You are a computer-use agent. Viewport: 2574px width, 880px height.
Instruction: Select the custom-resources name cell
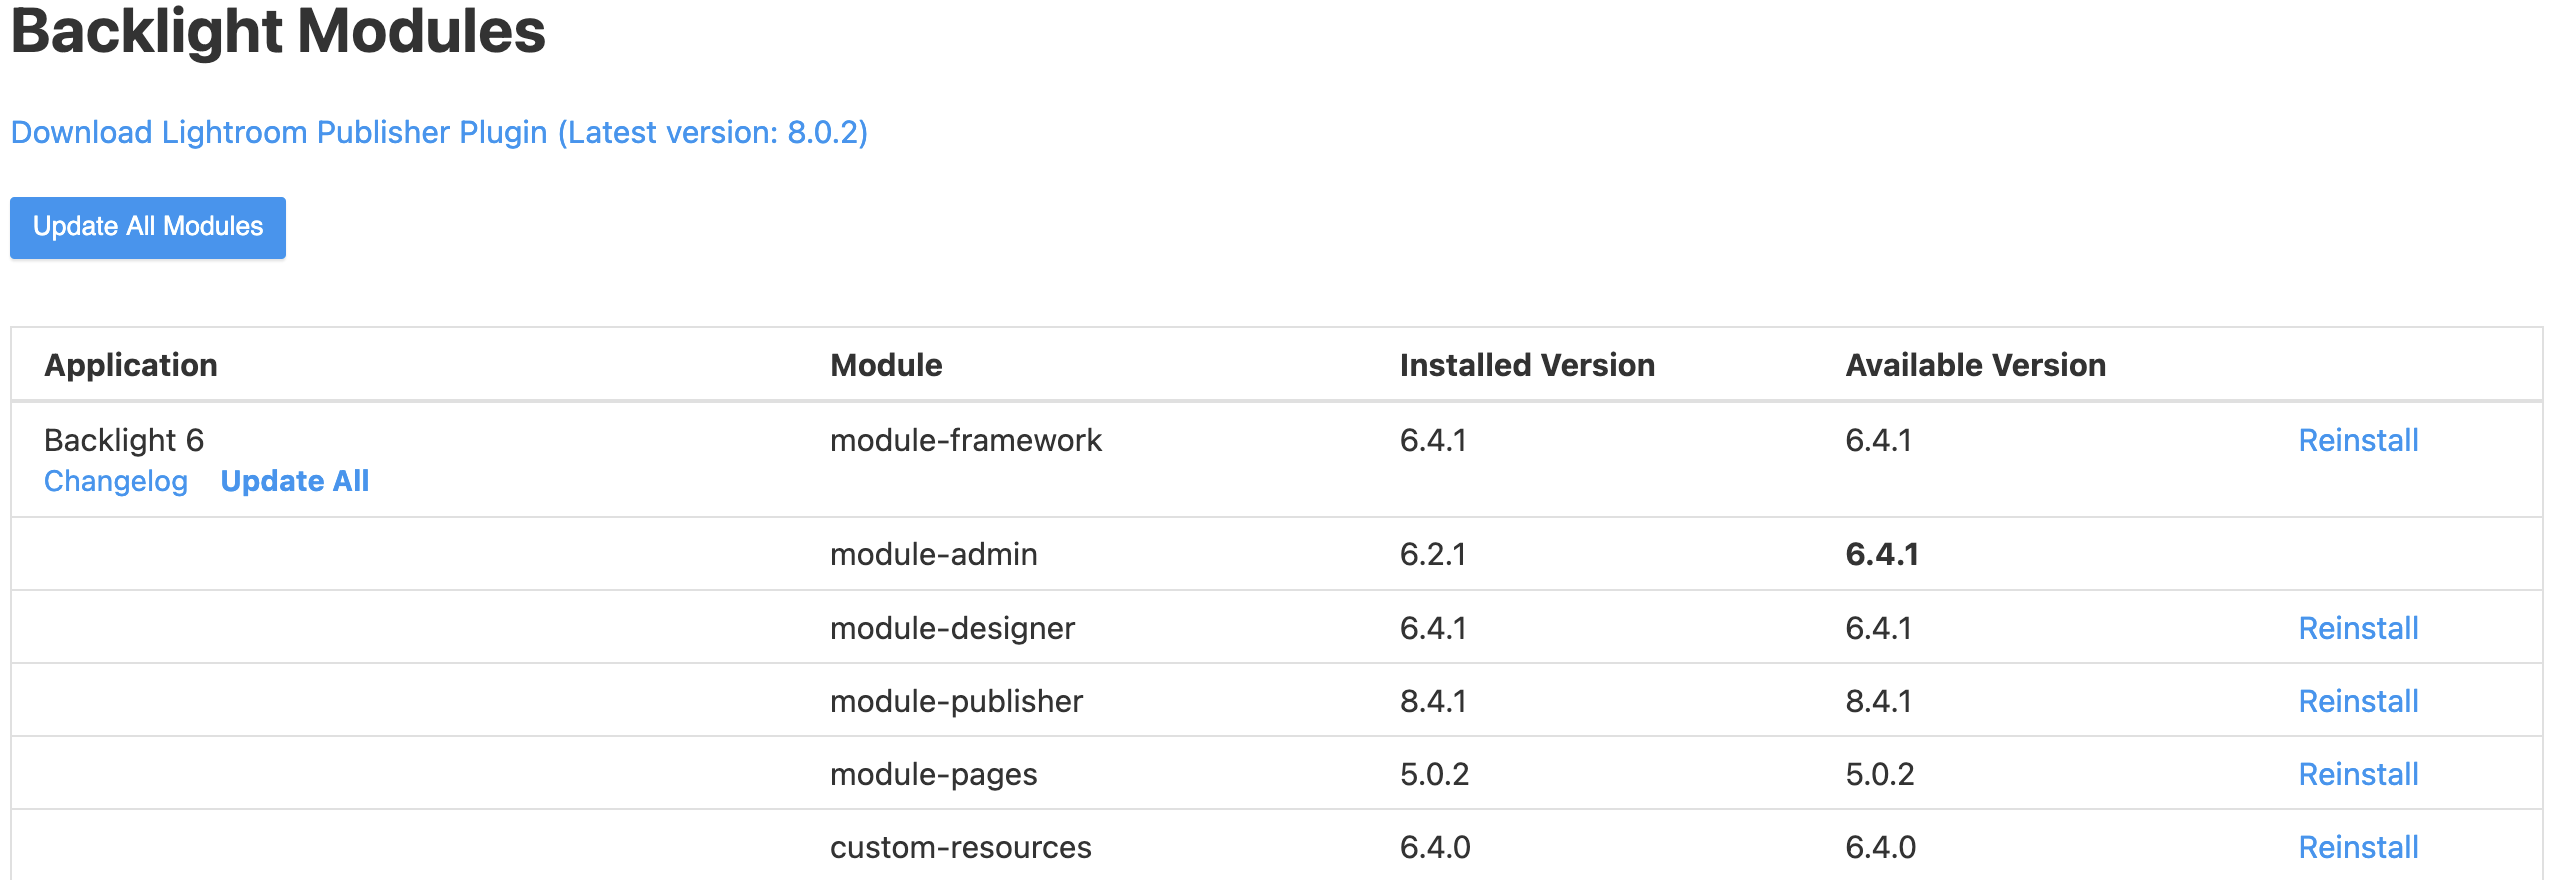(960, 847)
